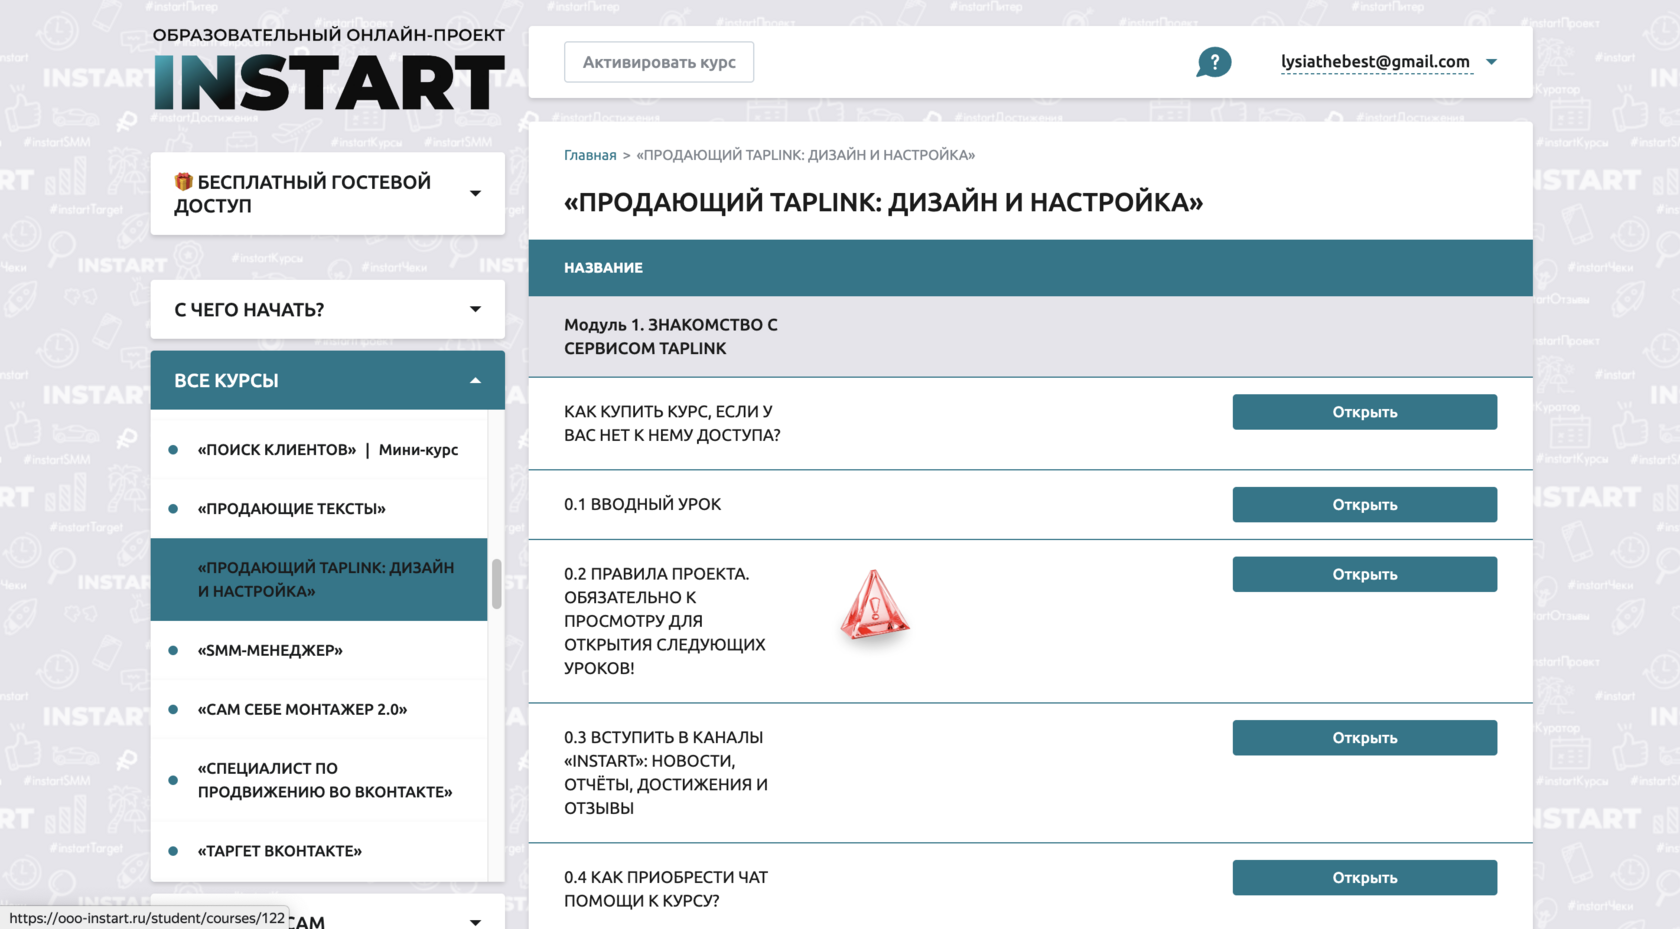Open 0.3 ВСТУПИТЬ В КАНАЛЫ lesson
1680x929 pixels.
coord(1364,738)
